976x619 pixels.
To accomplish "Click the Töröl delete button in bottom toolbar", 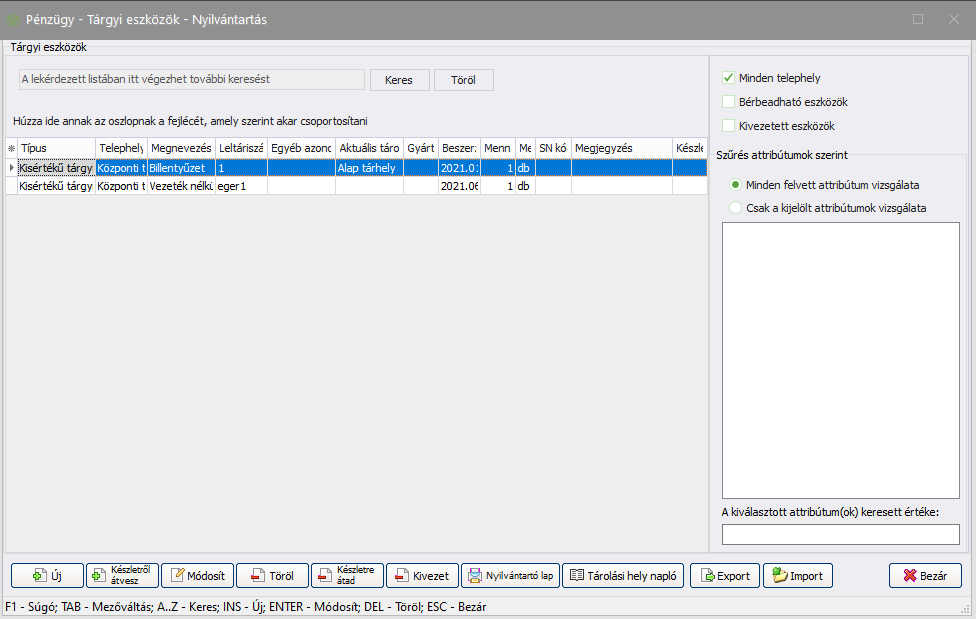I will [272, 576].
